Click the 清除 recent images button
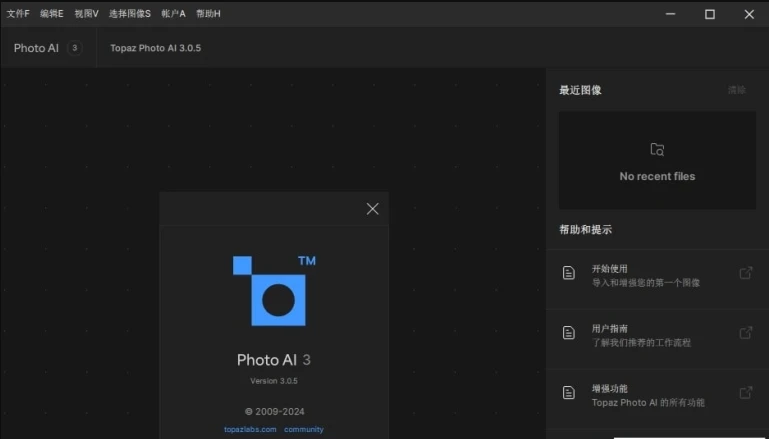Screen dimensions: 769x439 pos(737,90)
